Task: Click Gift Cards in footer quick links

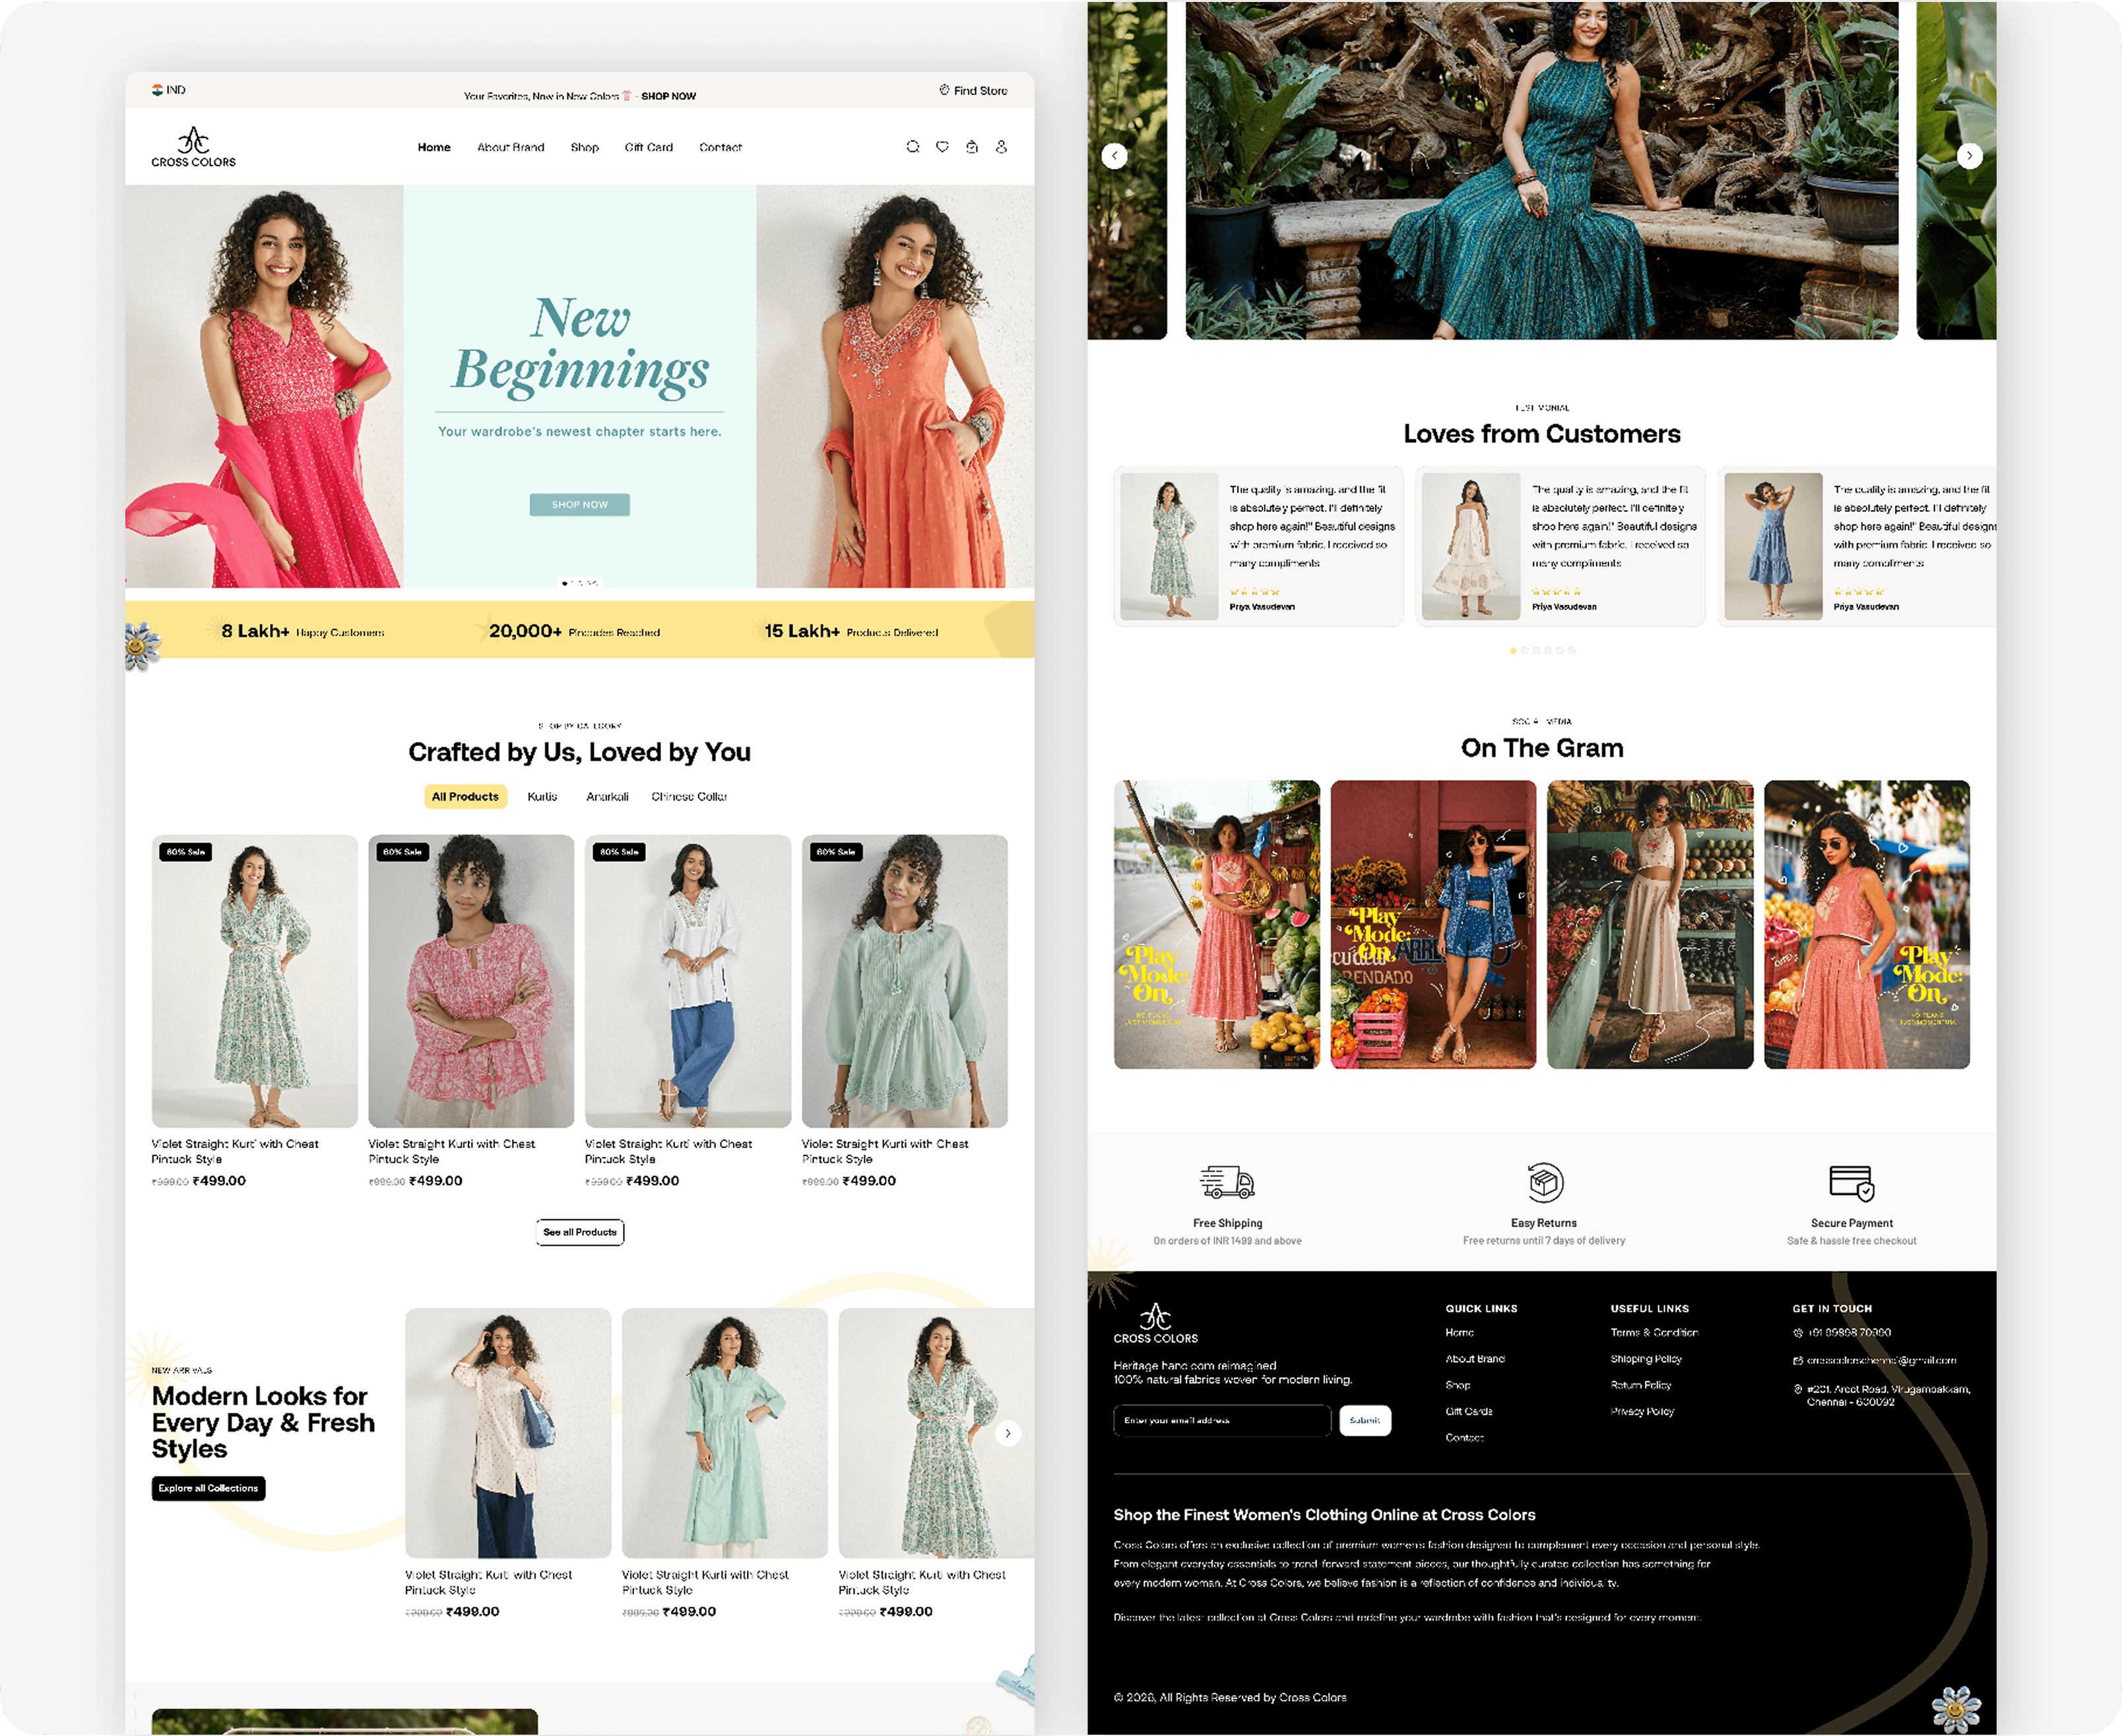Action: [x=1469, y=1411]
